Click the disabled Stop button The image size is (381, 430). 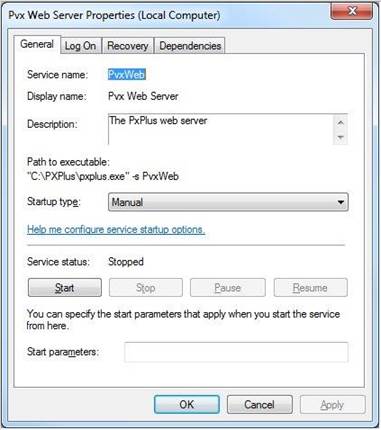[146, 288]
